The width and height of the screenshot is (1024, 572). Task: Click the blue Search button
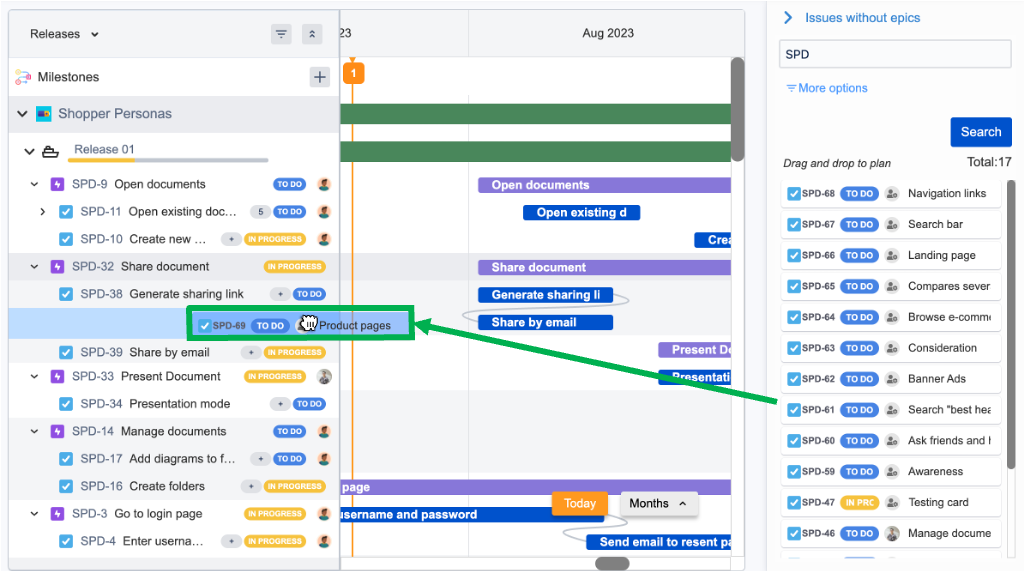980,132
